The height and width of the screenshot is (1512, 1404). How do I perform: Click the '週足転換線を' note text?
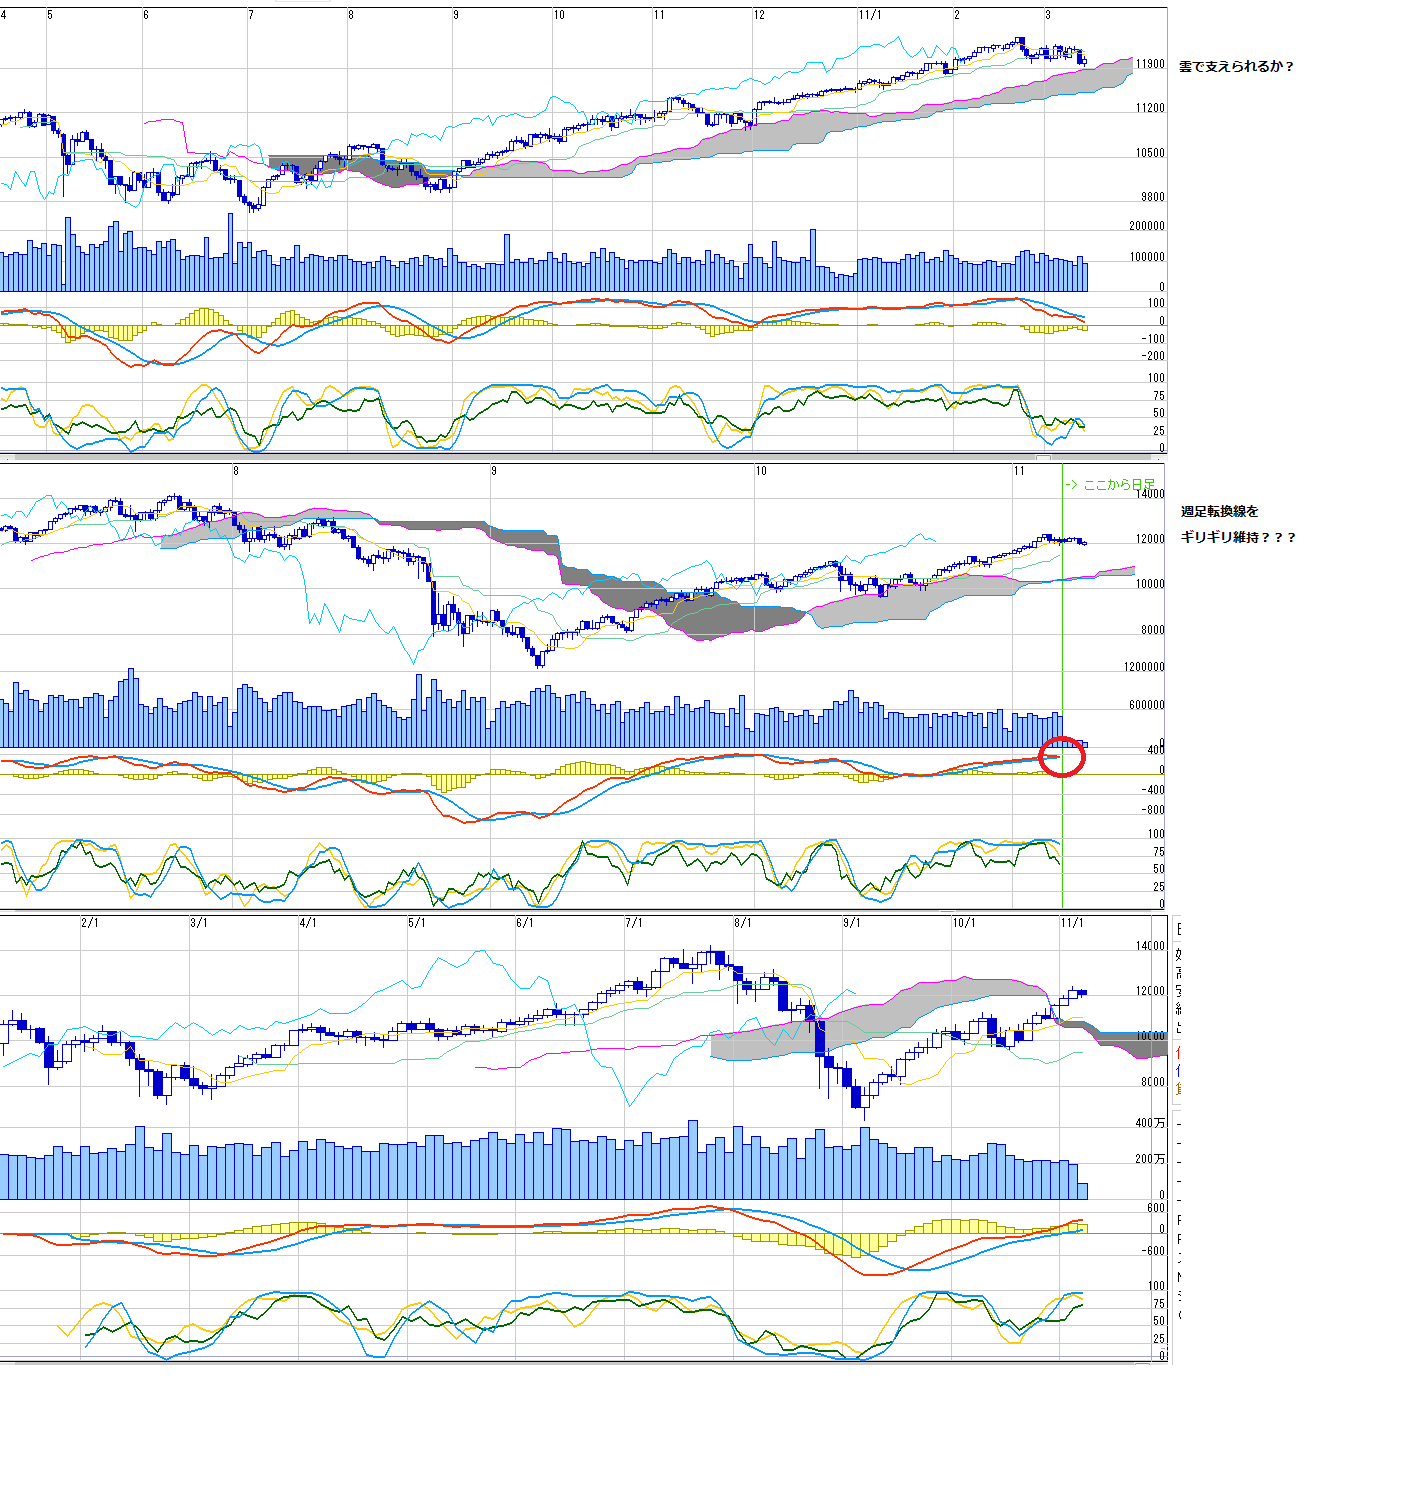tap(1219, 512)
